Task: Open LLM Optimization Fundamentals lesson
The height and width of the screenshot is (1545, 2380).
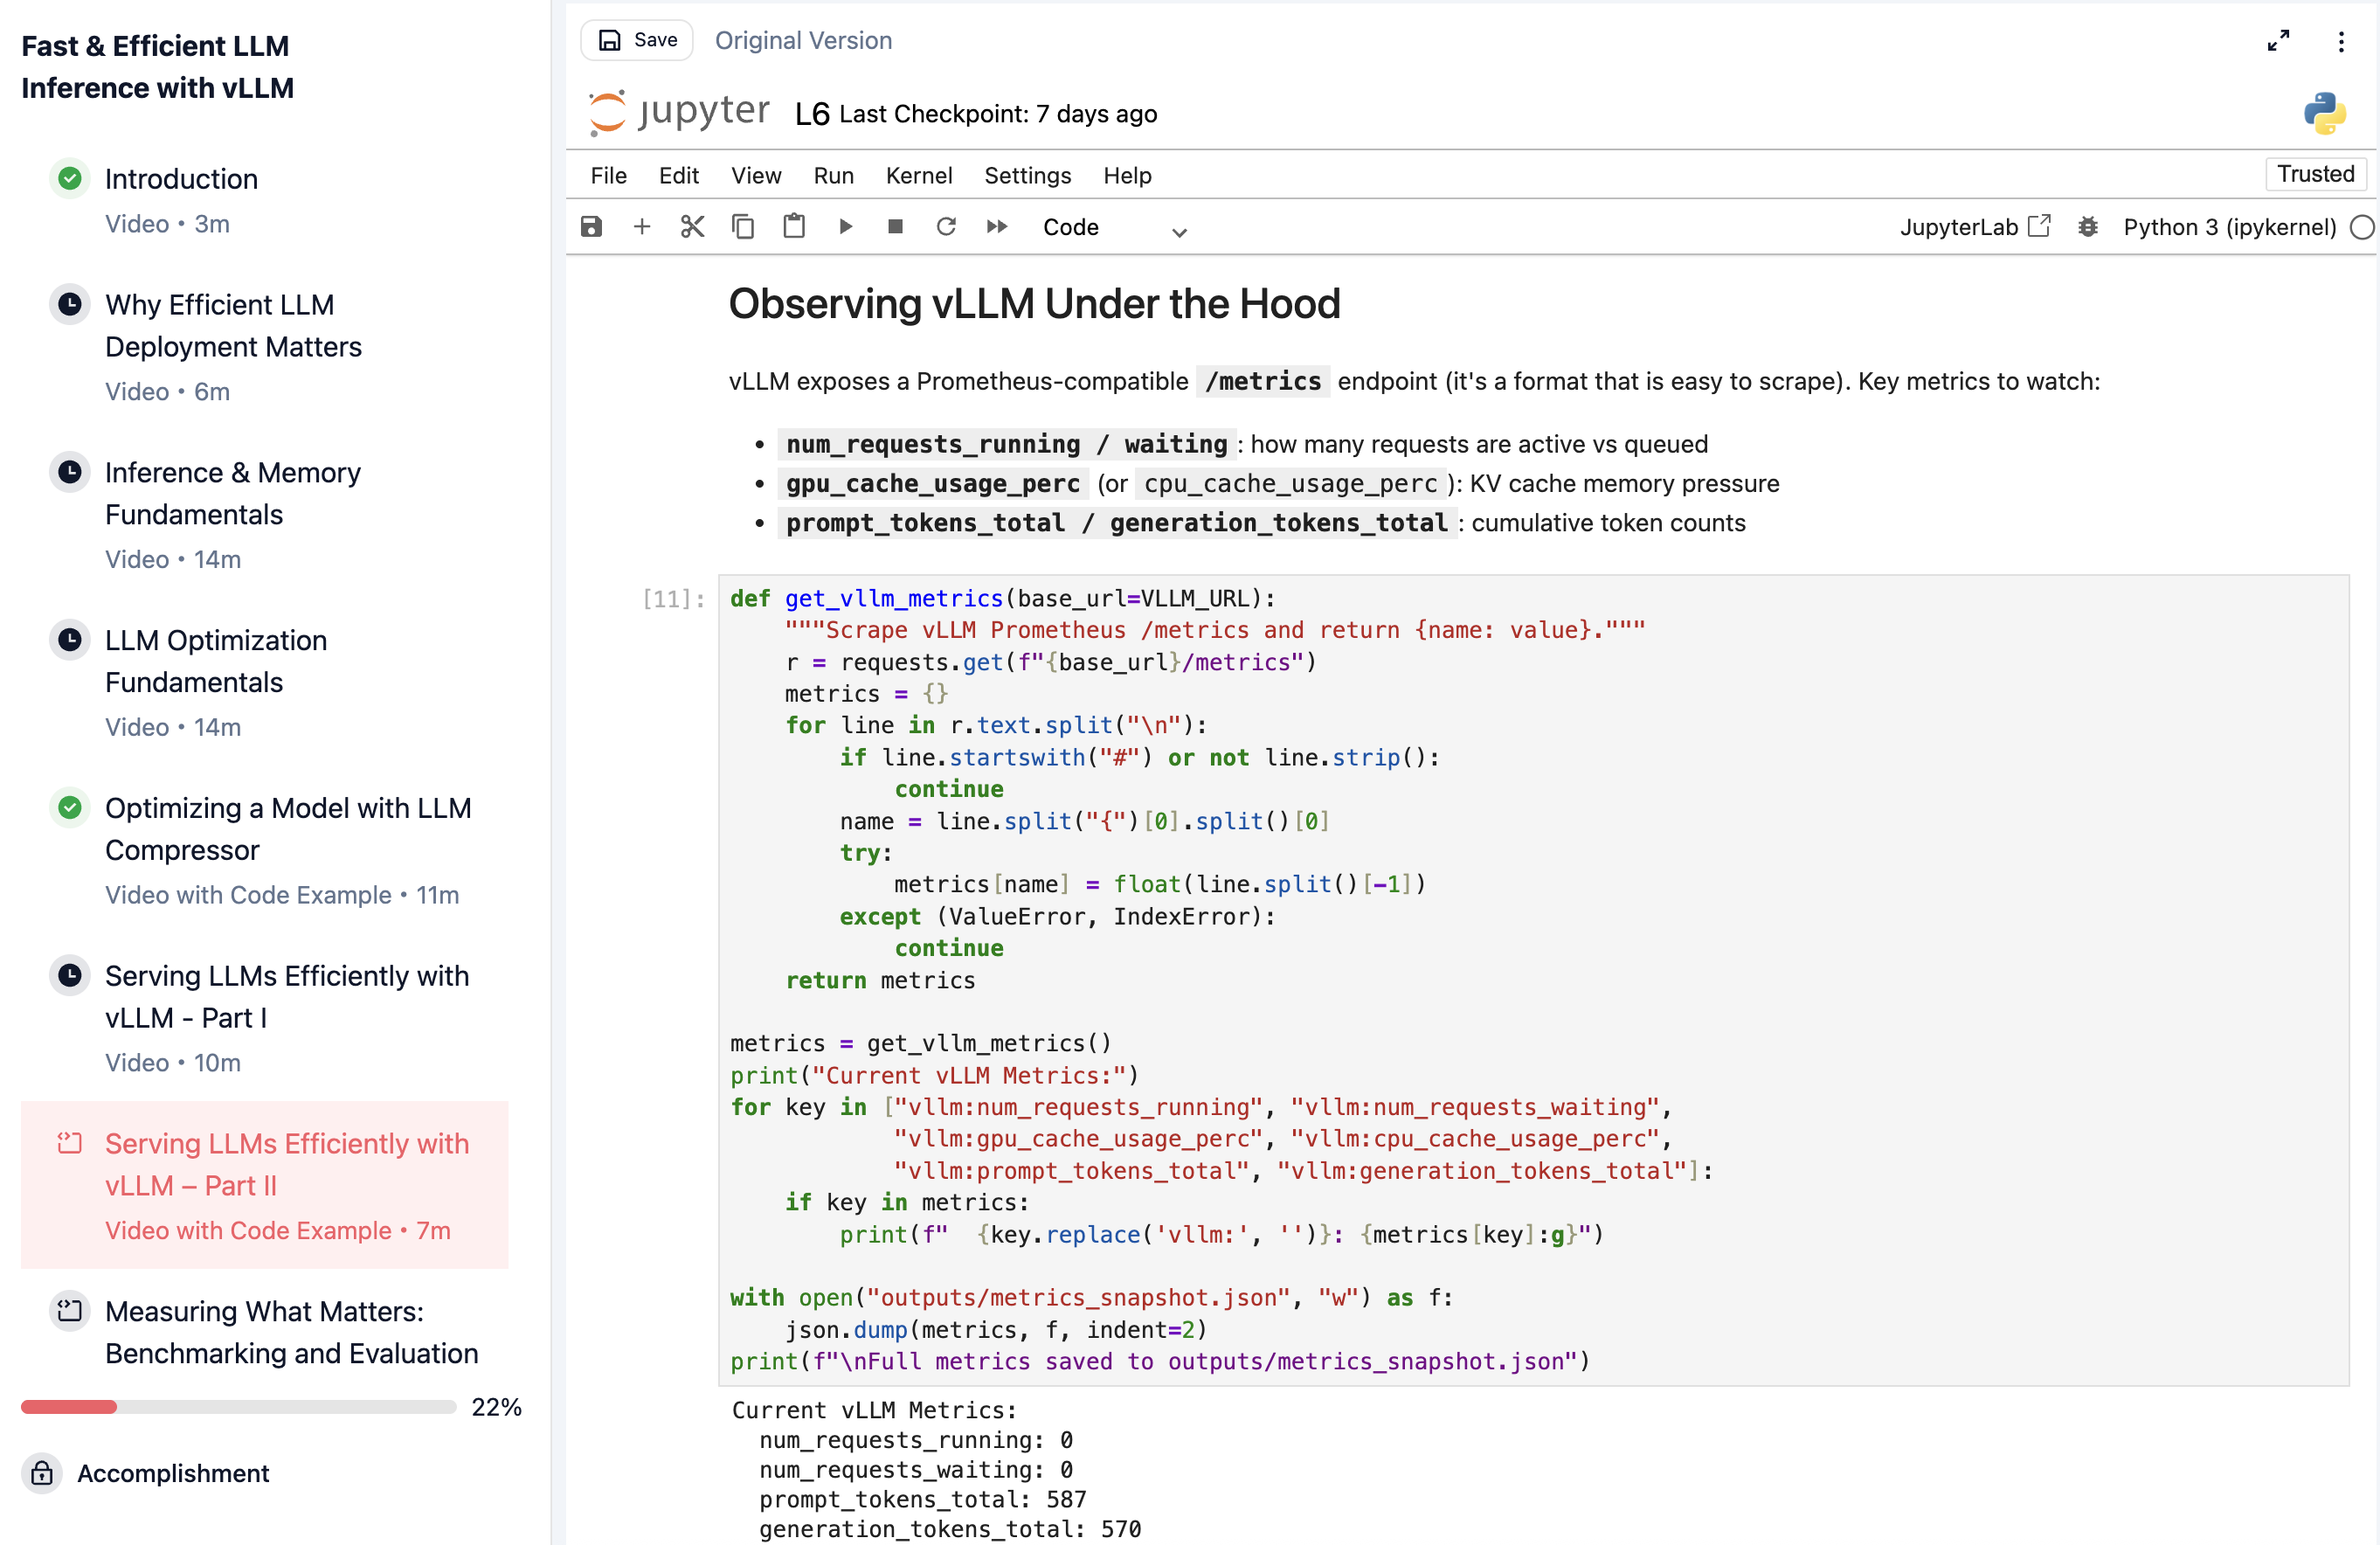Action: (x=216, y=661)
